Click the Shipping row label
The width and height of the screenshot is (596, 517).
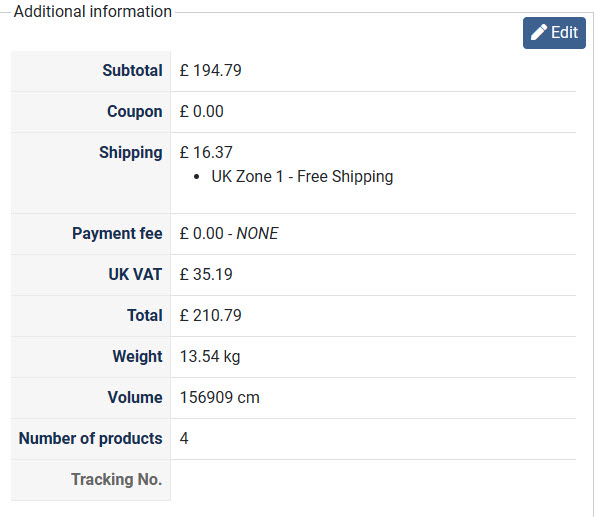[131, 153]
